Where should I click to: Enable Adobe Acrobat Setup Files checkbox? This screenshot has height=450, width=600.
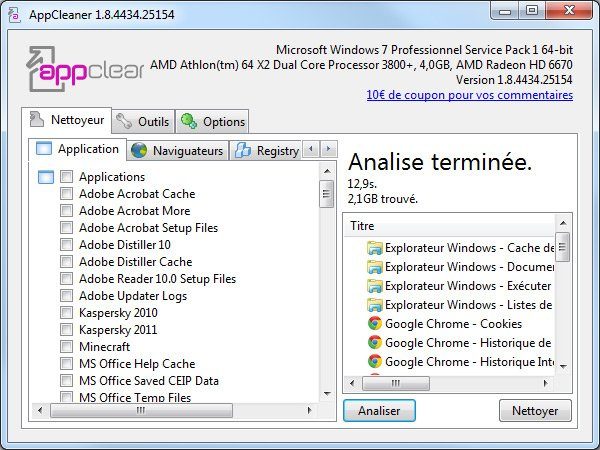click(x=67, y=228)
